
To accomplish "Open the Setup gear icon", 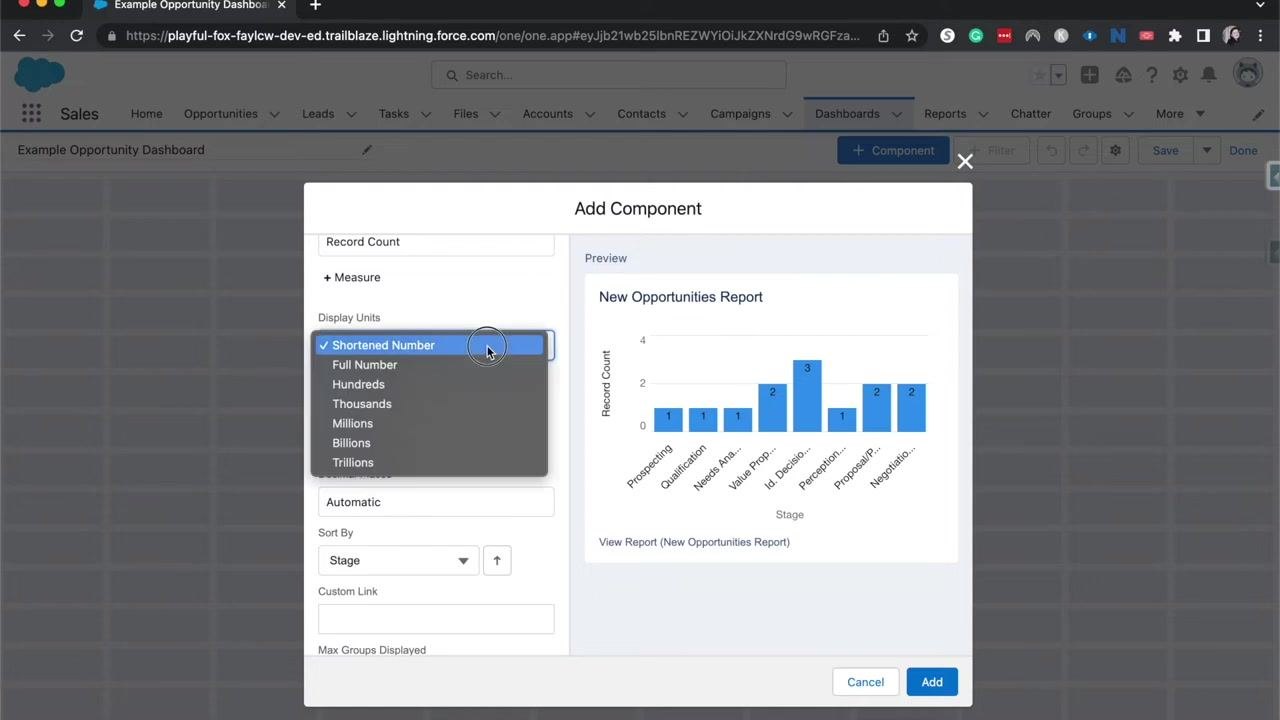I will 1180,75.
